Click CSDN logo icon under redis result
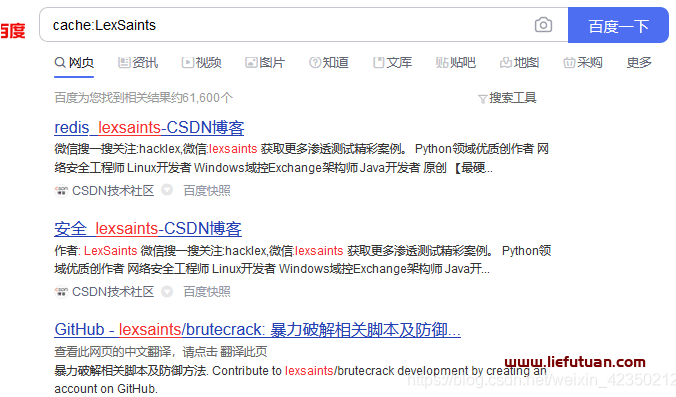Image resolution: width=676 pixels, height=397 pixels. (61, 191)
